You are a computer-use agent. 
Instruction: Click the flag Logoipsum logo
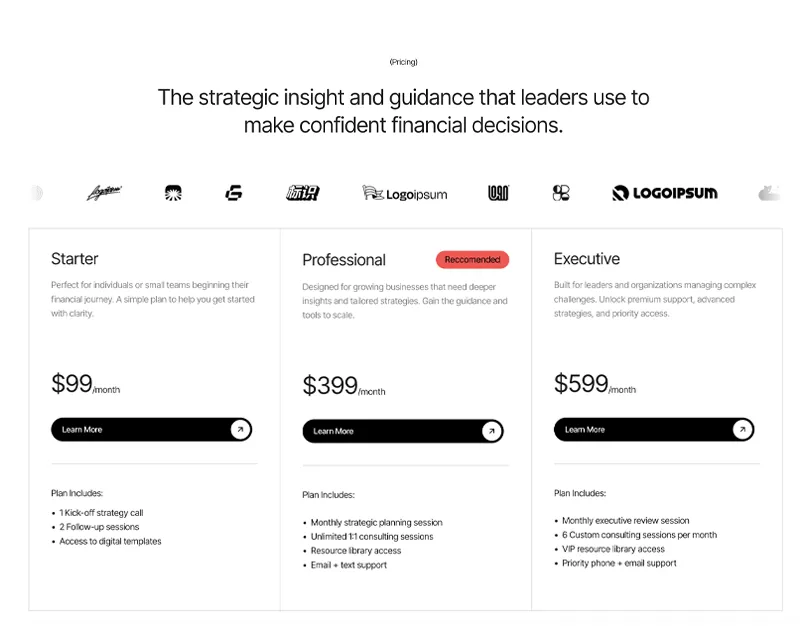click(404, 193)
